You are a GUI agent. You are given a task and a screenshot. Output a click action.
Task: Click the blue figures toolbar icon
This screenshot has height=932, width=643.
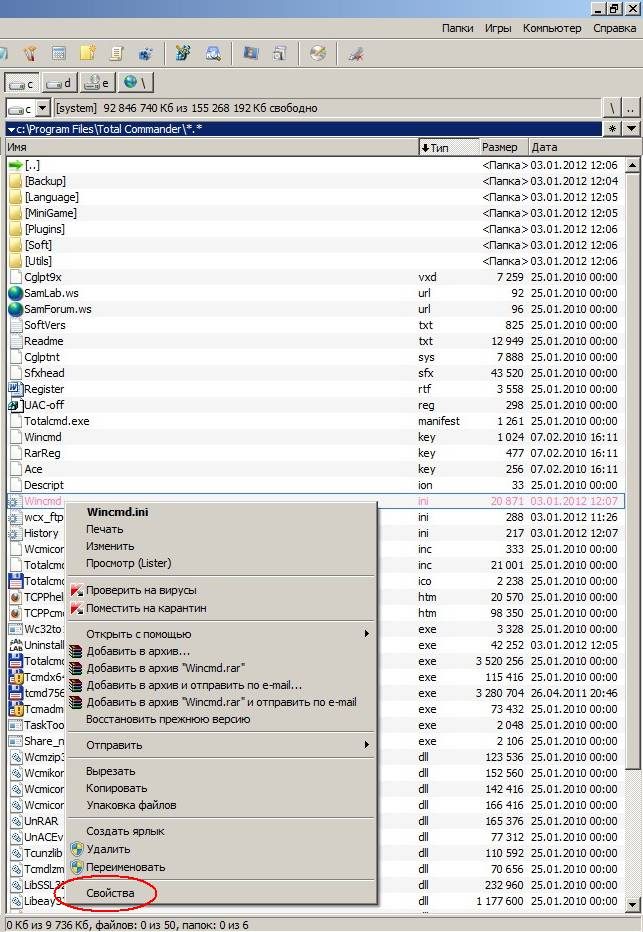(x=146, y=53)
